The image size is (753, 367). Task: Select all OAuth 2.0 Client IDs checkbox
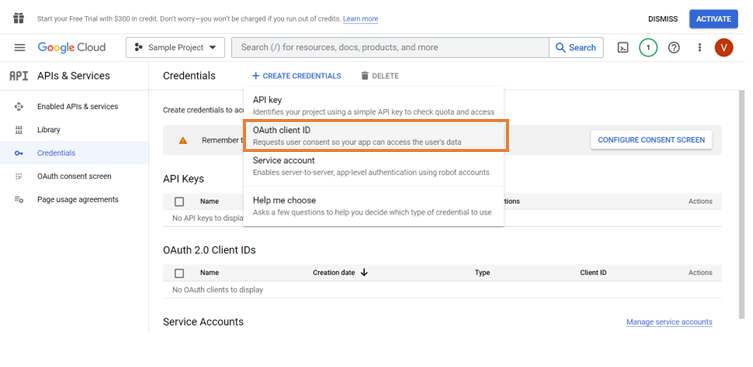click(x=179, y=273)
